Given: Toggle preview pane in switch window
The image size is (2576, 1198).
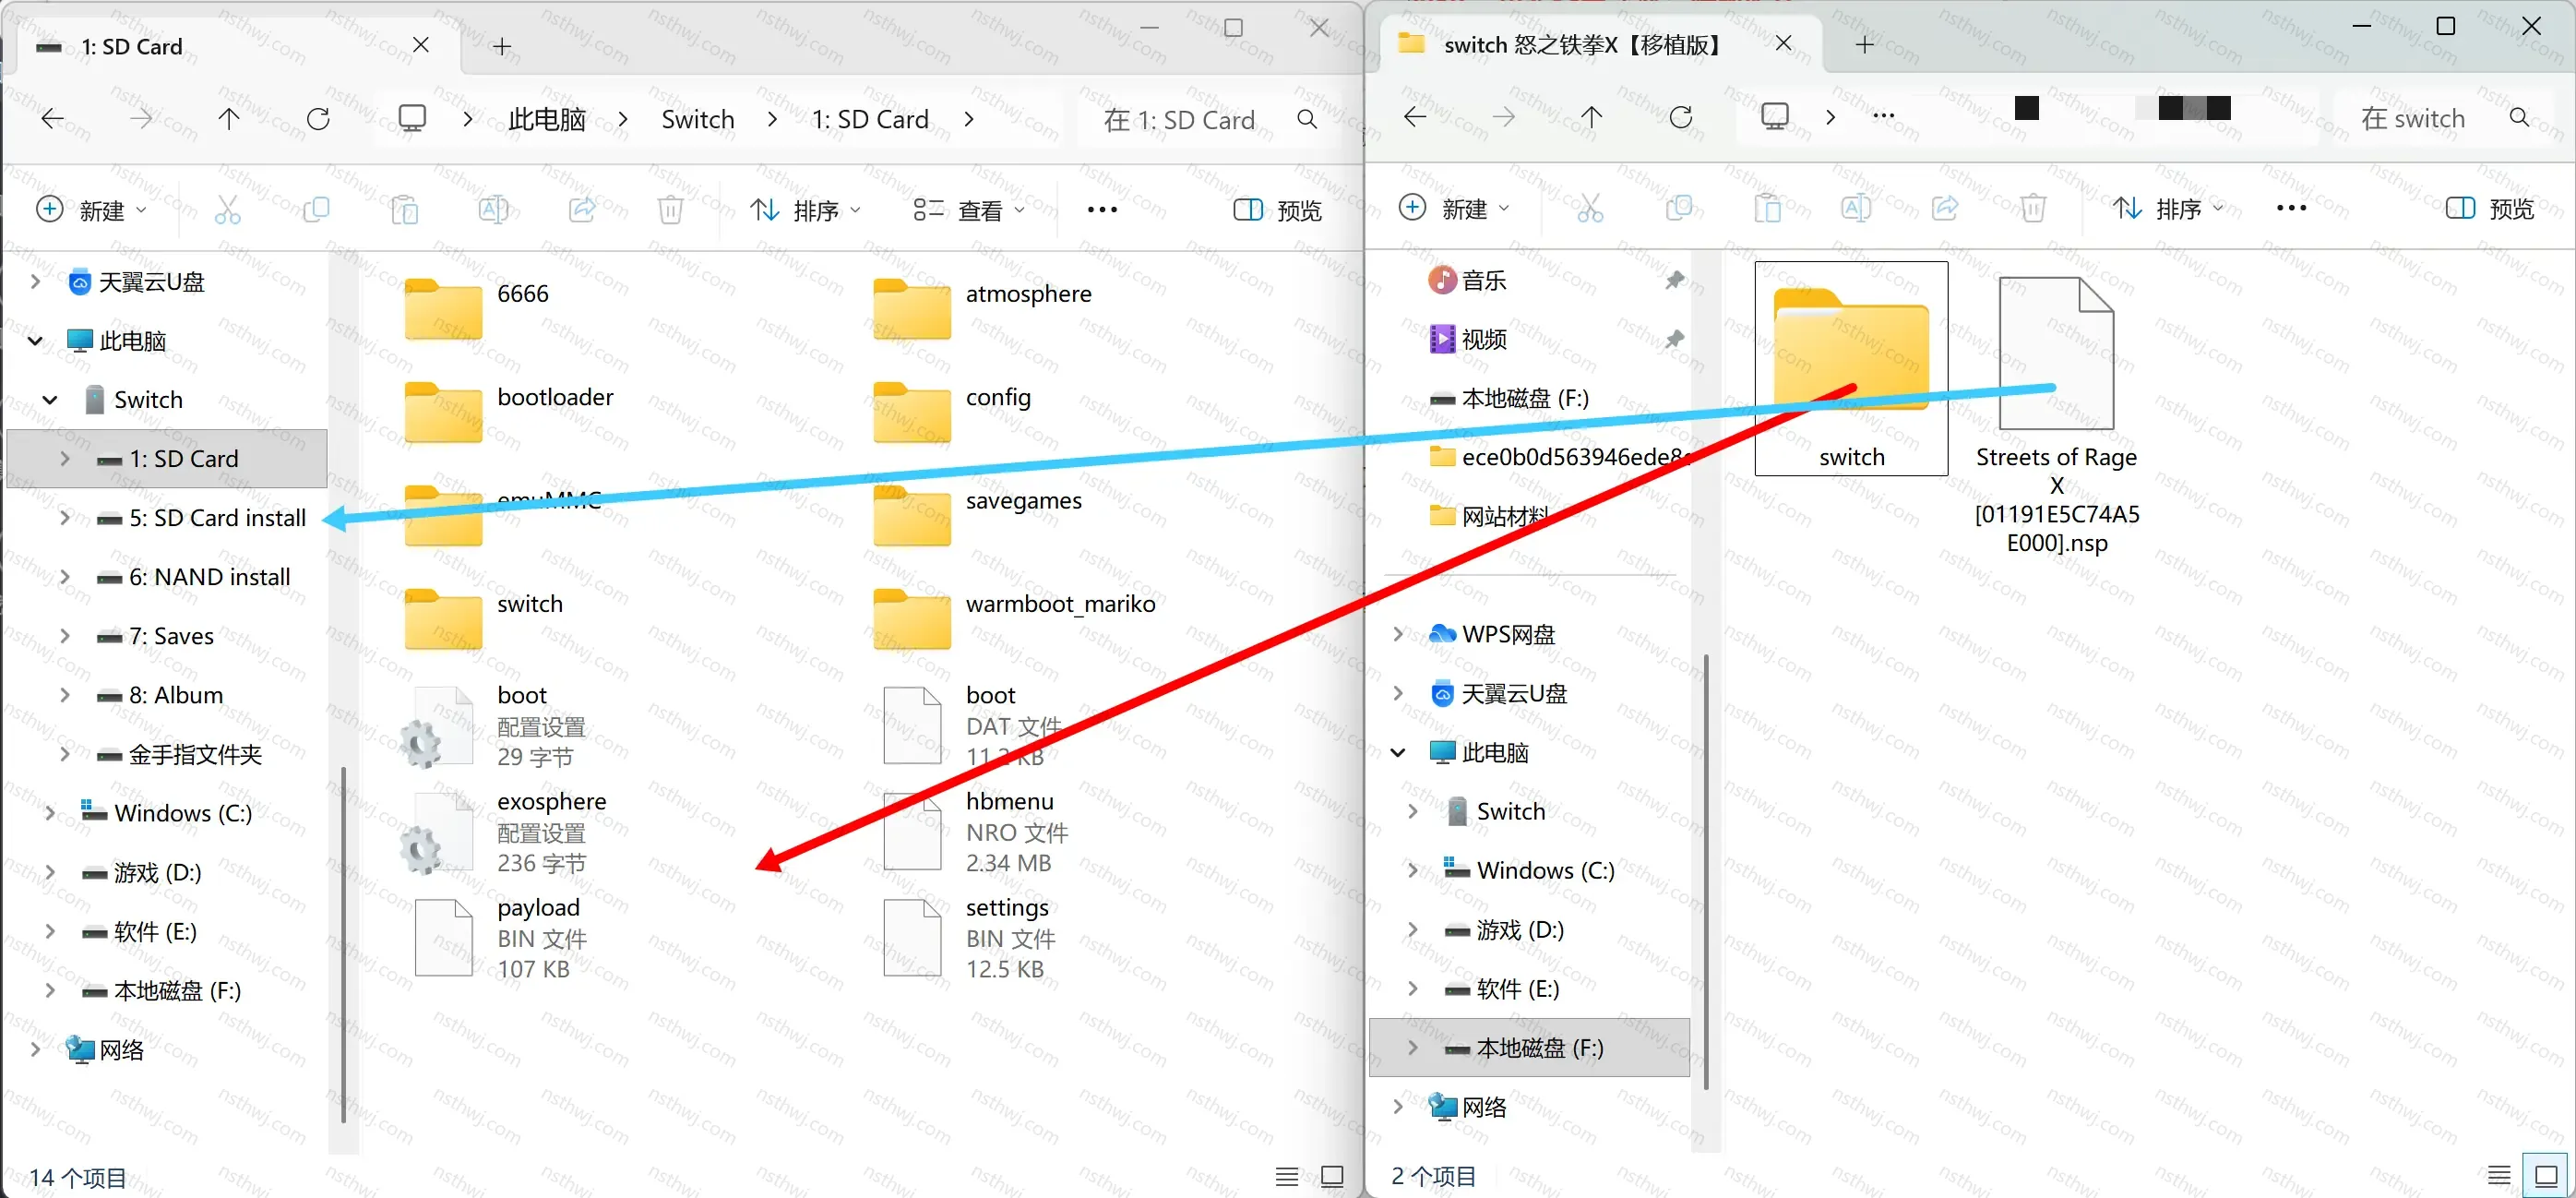Looking at the screenshot, I should [x=2490, y=208].
